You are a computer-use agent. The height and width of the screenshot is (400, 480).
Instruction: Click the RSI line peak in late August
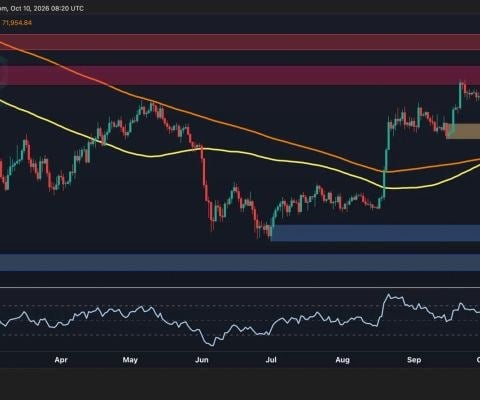click(388, 295)
